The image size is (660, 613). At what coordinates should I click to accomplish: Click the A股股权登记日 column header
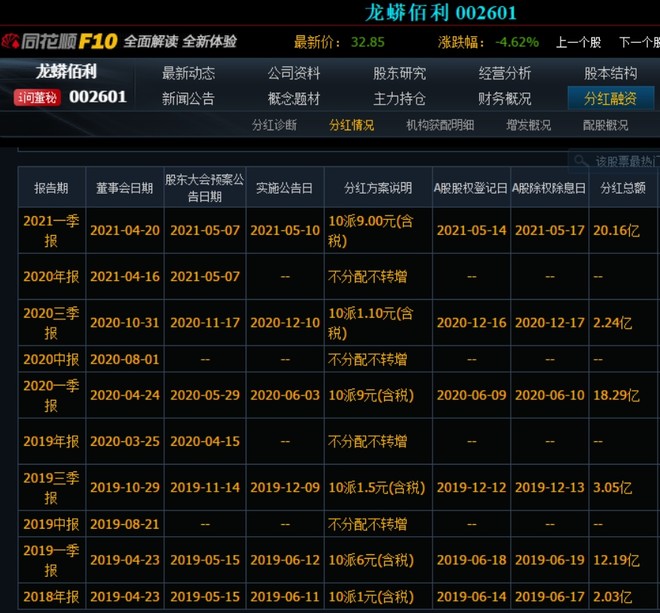(471, 188)
